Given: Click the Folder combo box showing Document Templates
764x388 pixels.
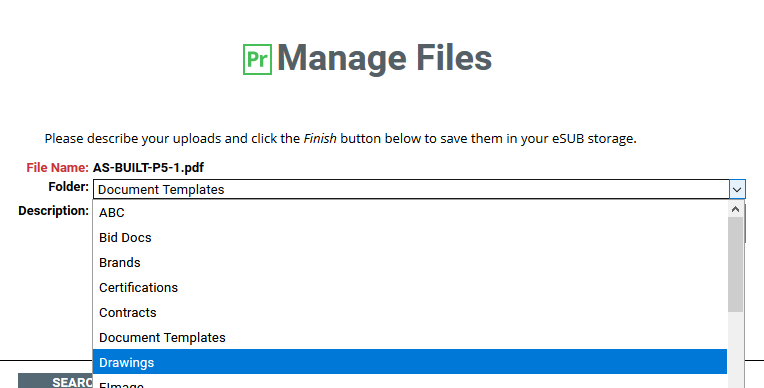Looking at the screenshot, I should [419, 189].
